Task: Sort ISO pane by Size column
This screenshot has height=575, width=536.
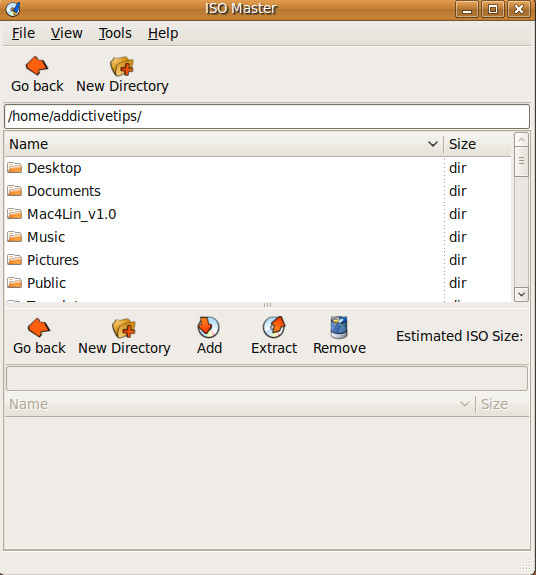Action: coord(502,404)
